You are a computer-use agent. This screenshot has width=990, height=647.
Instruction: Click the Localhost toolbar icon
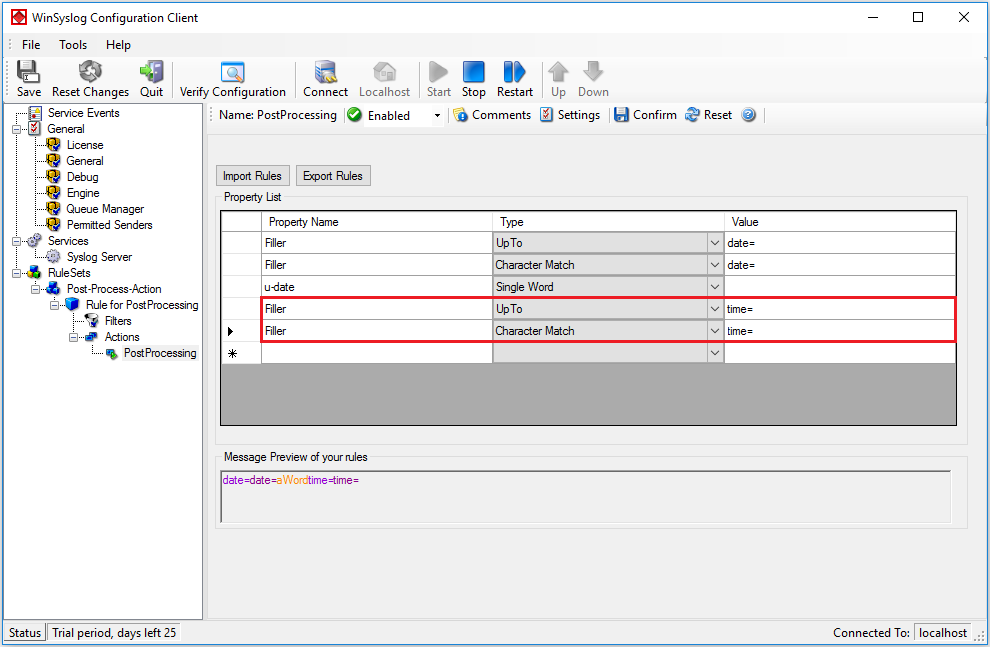[x=384, y=72]
